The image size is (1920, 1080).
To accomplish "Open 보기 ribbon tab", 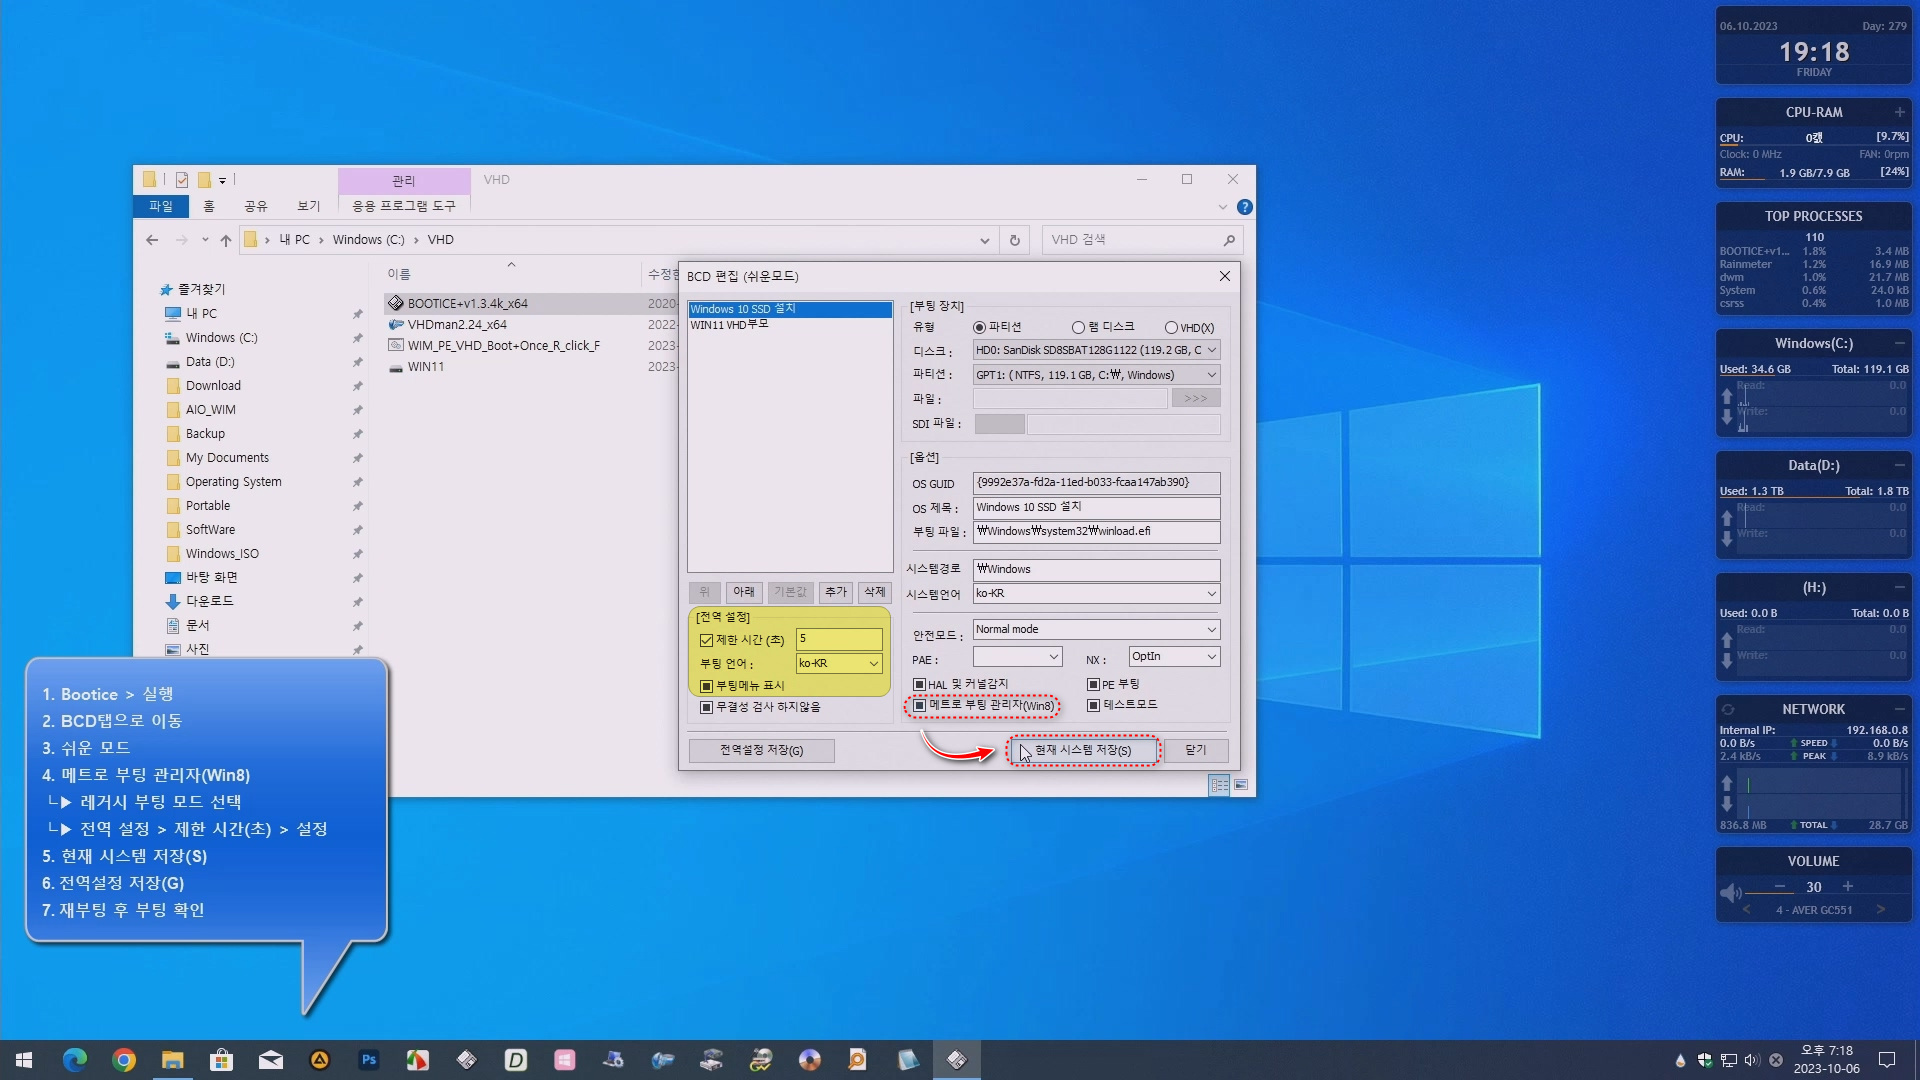I will click(309, 206).
